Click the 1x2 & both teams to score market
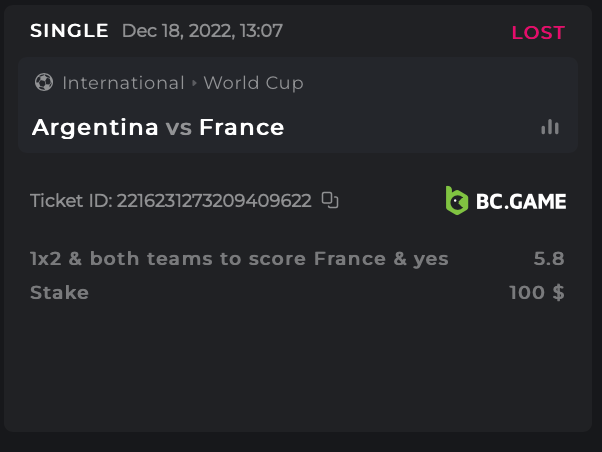 click(x=239, y=259)
